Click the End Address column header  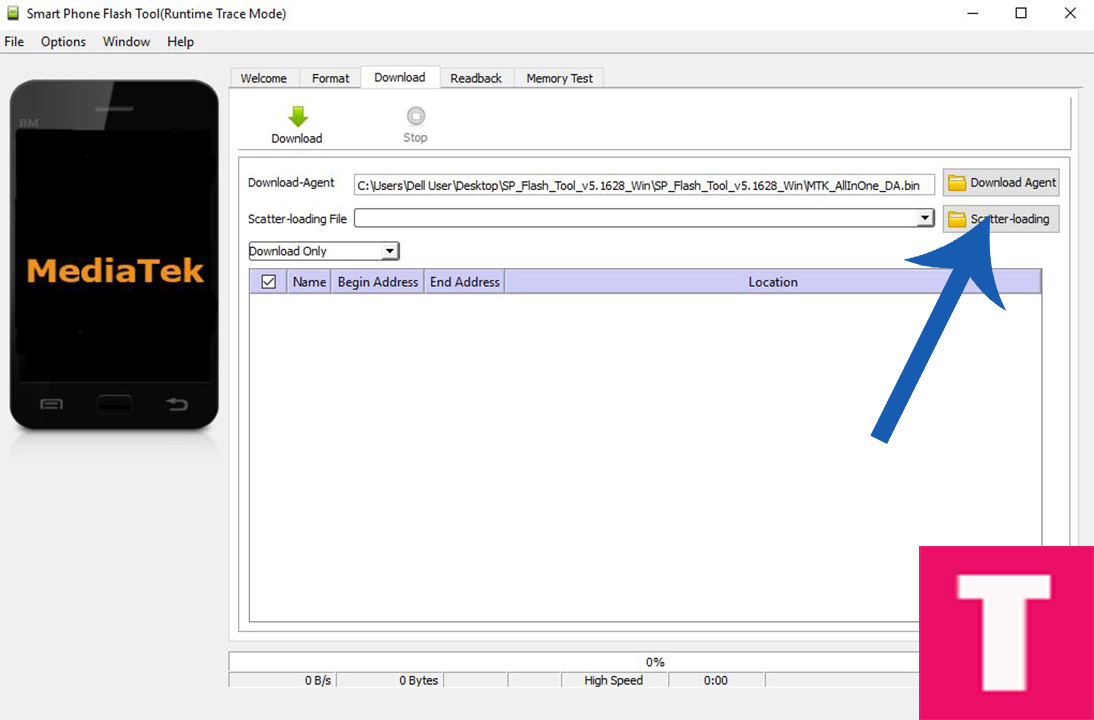pos(465,282)
